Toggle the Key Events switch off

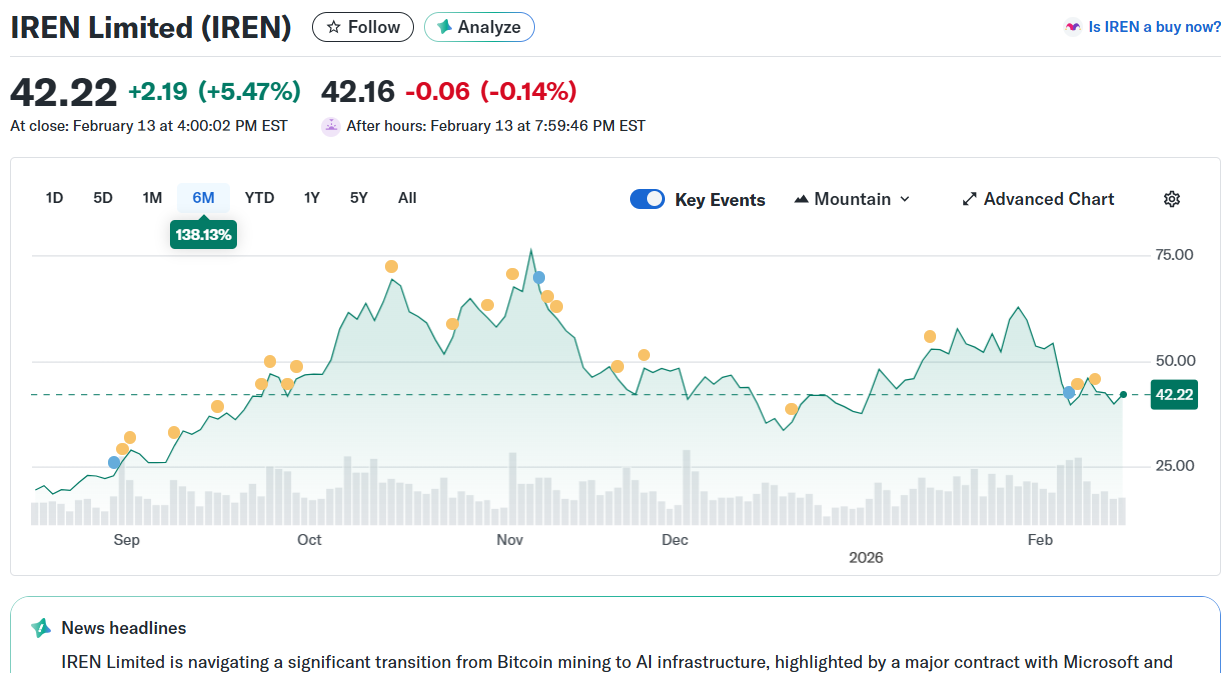(x=647, y=199)
